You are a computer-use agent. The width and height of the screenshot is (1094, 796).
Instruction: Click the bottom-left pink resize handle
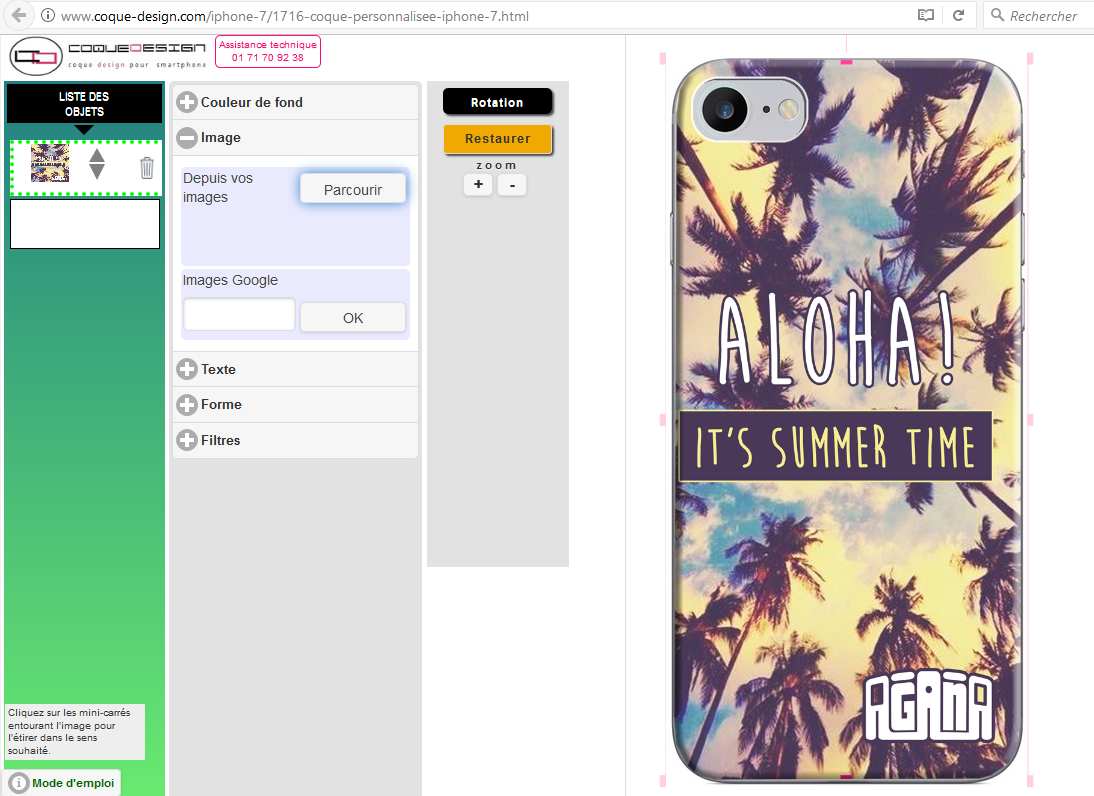(663, 781)
